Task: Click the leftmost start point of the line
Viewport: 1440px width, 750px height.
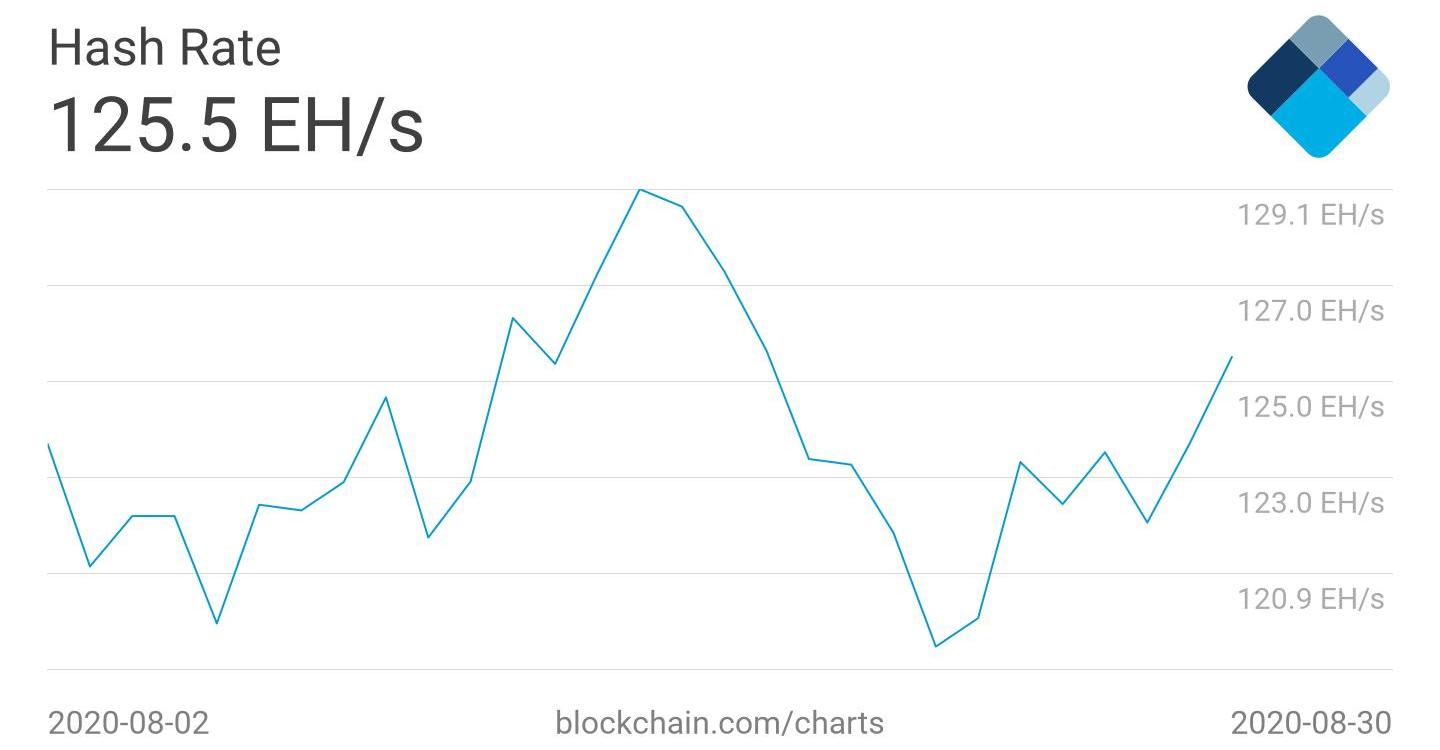Action: click(x=48, y=444)
